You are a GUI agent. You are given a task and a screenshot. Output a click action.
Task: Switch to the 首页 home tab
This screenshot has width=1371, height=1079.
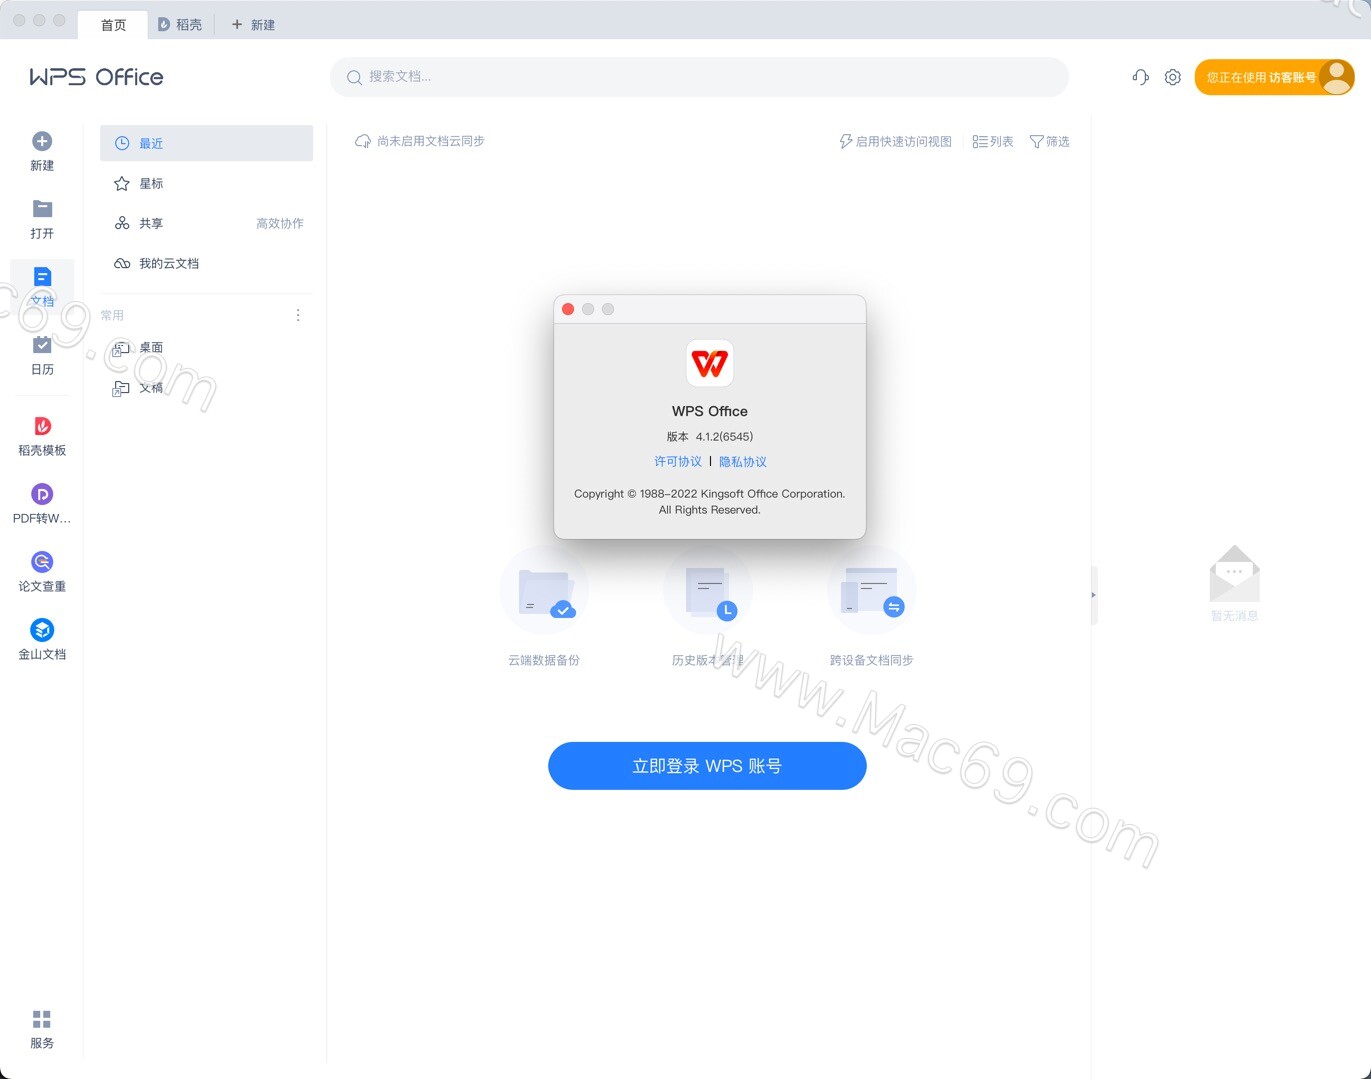coord(113,25)
